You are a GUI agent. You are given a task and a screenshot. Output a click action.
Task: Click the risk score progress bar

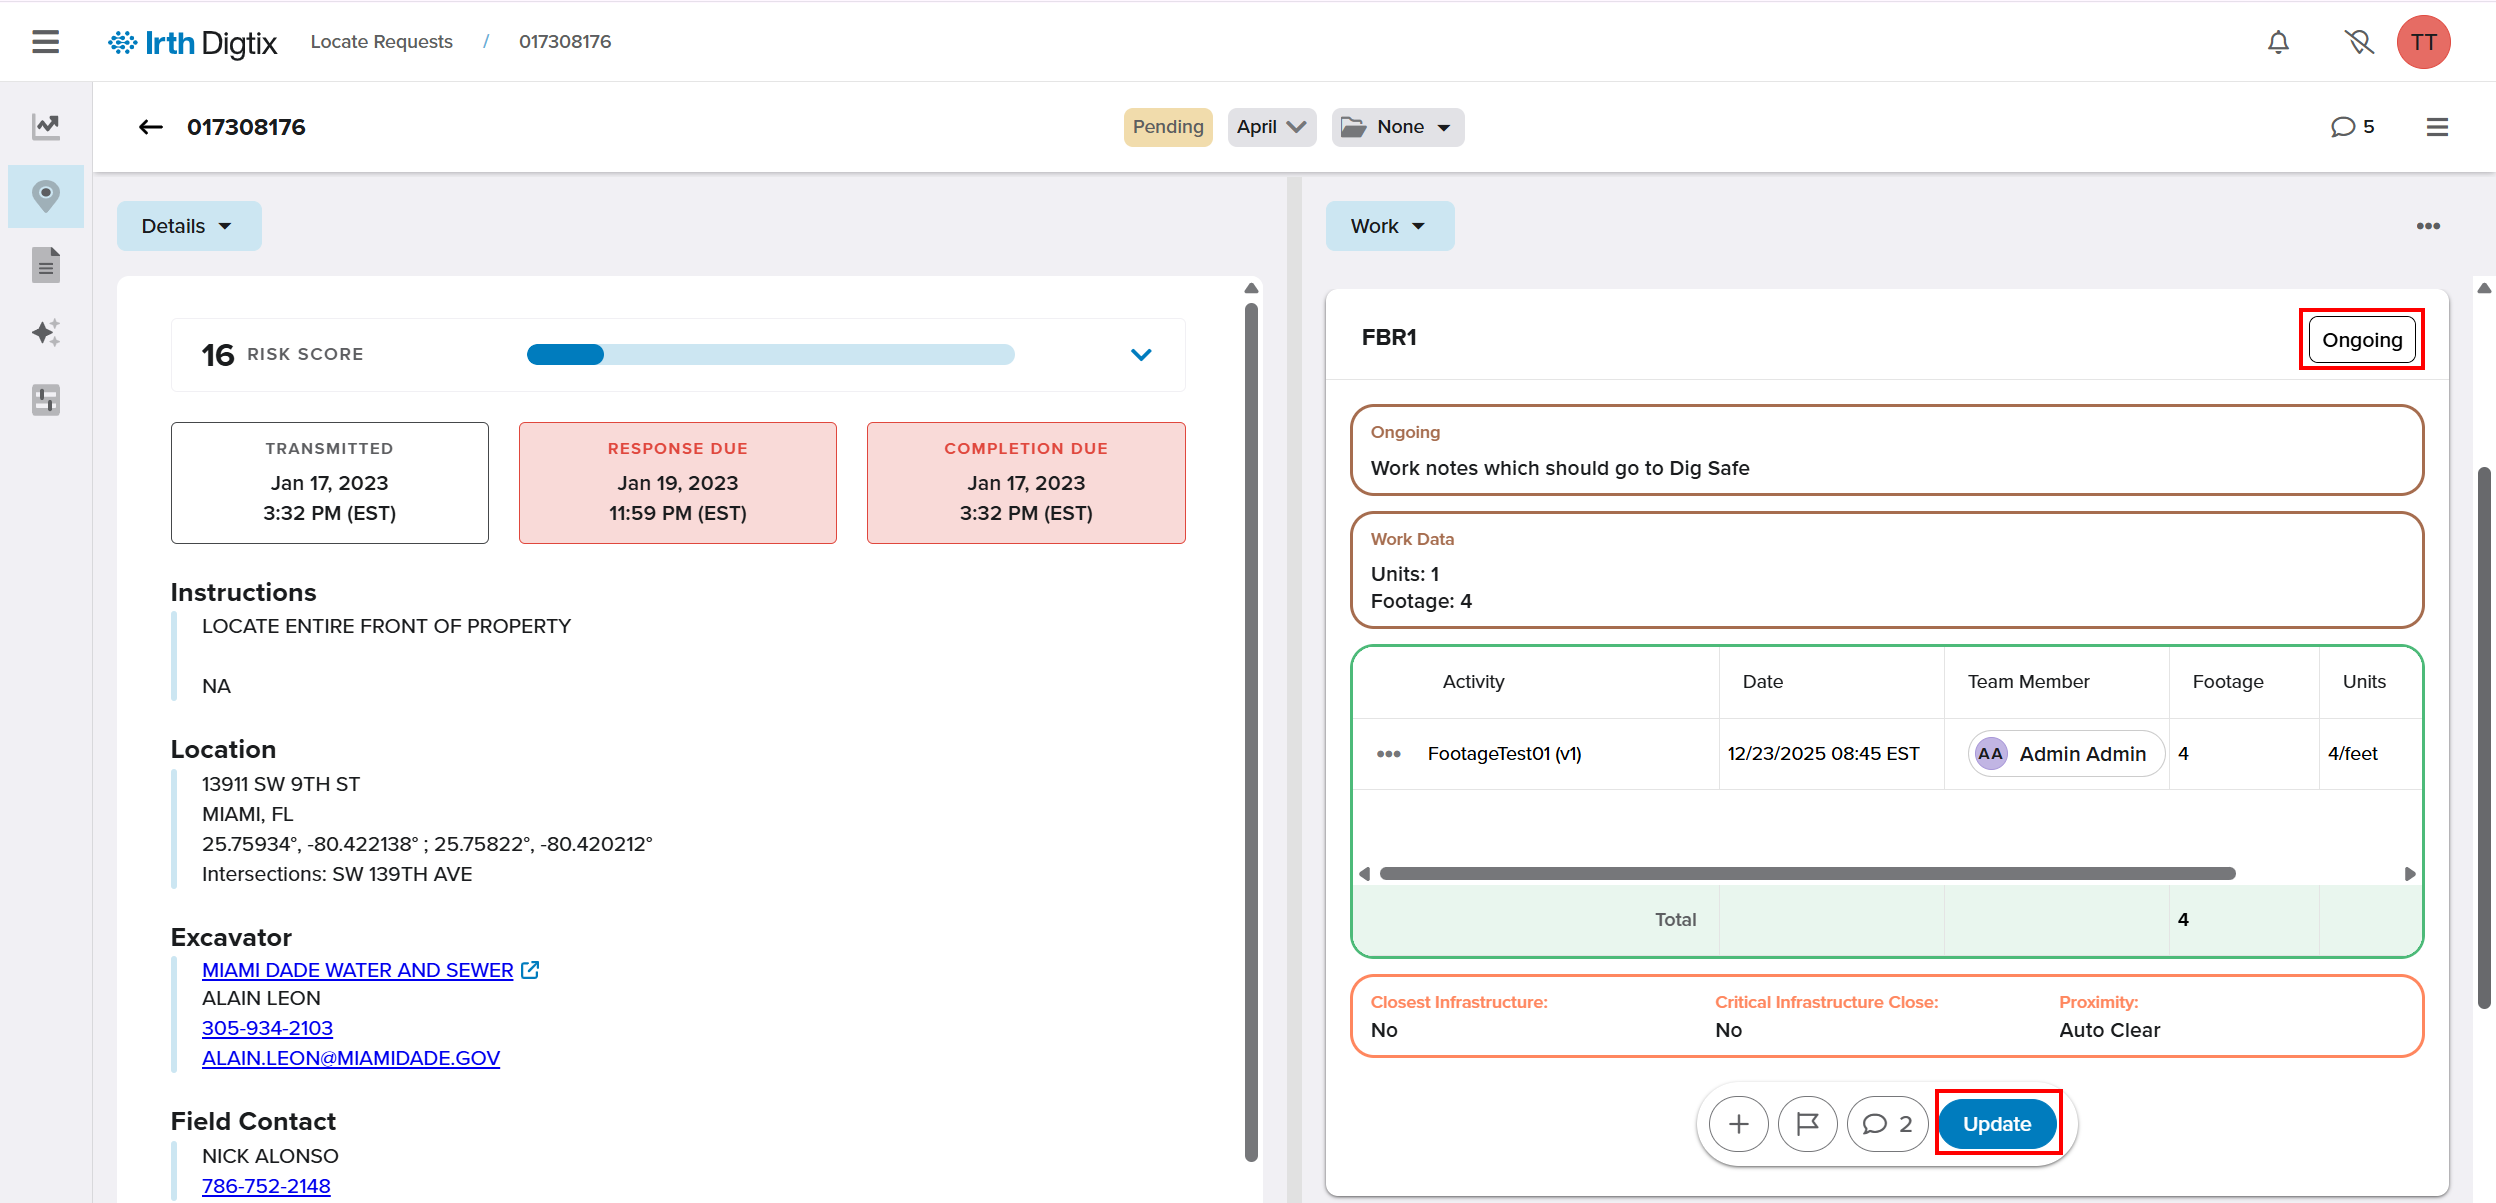[770, 355]
